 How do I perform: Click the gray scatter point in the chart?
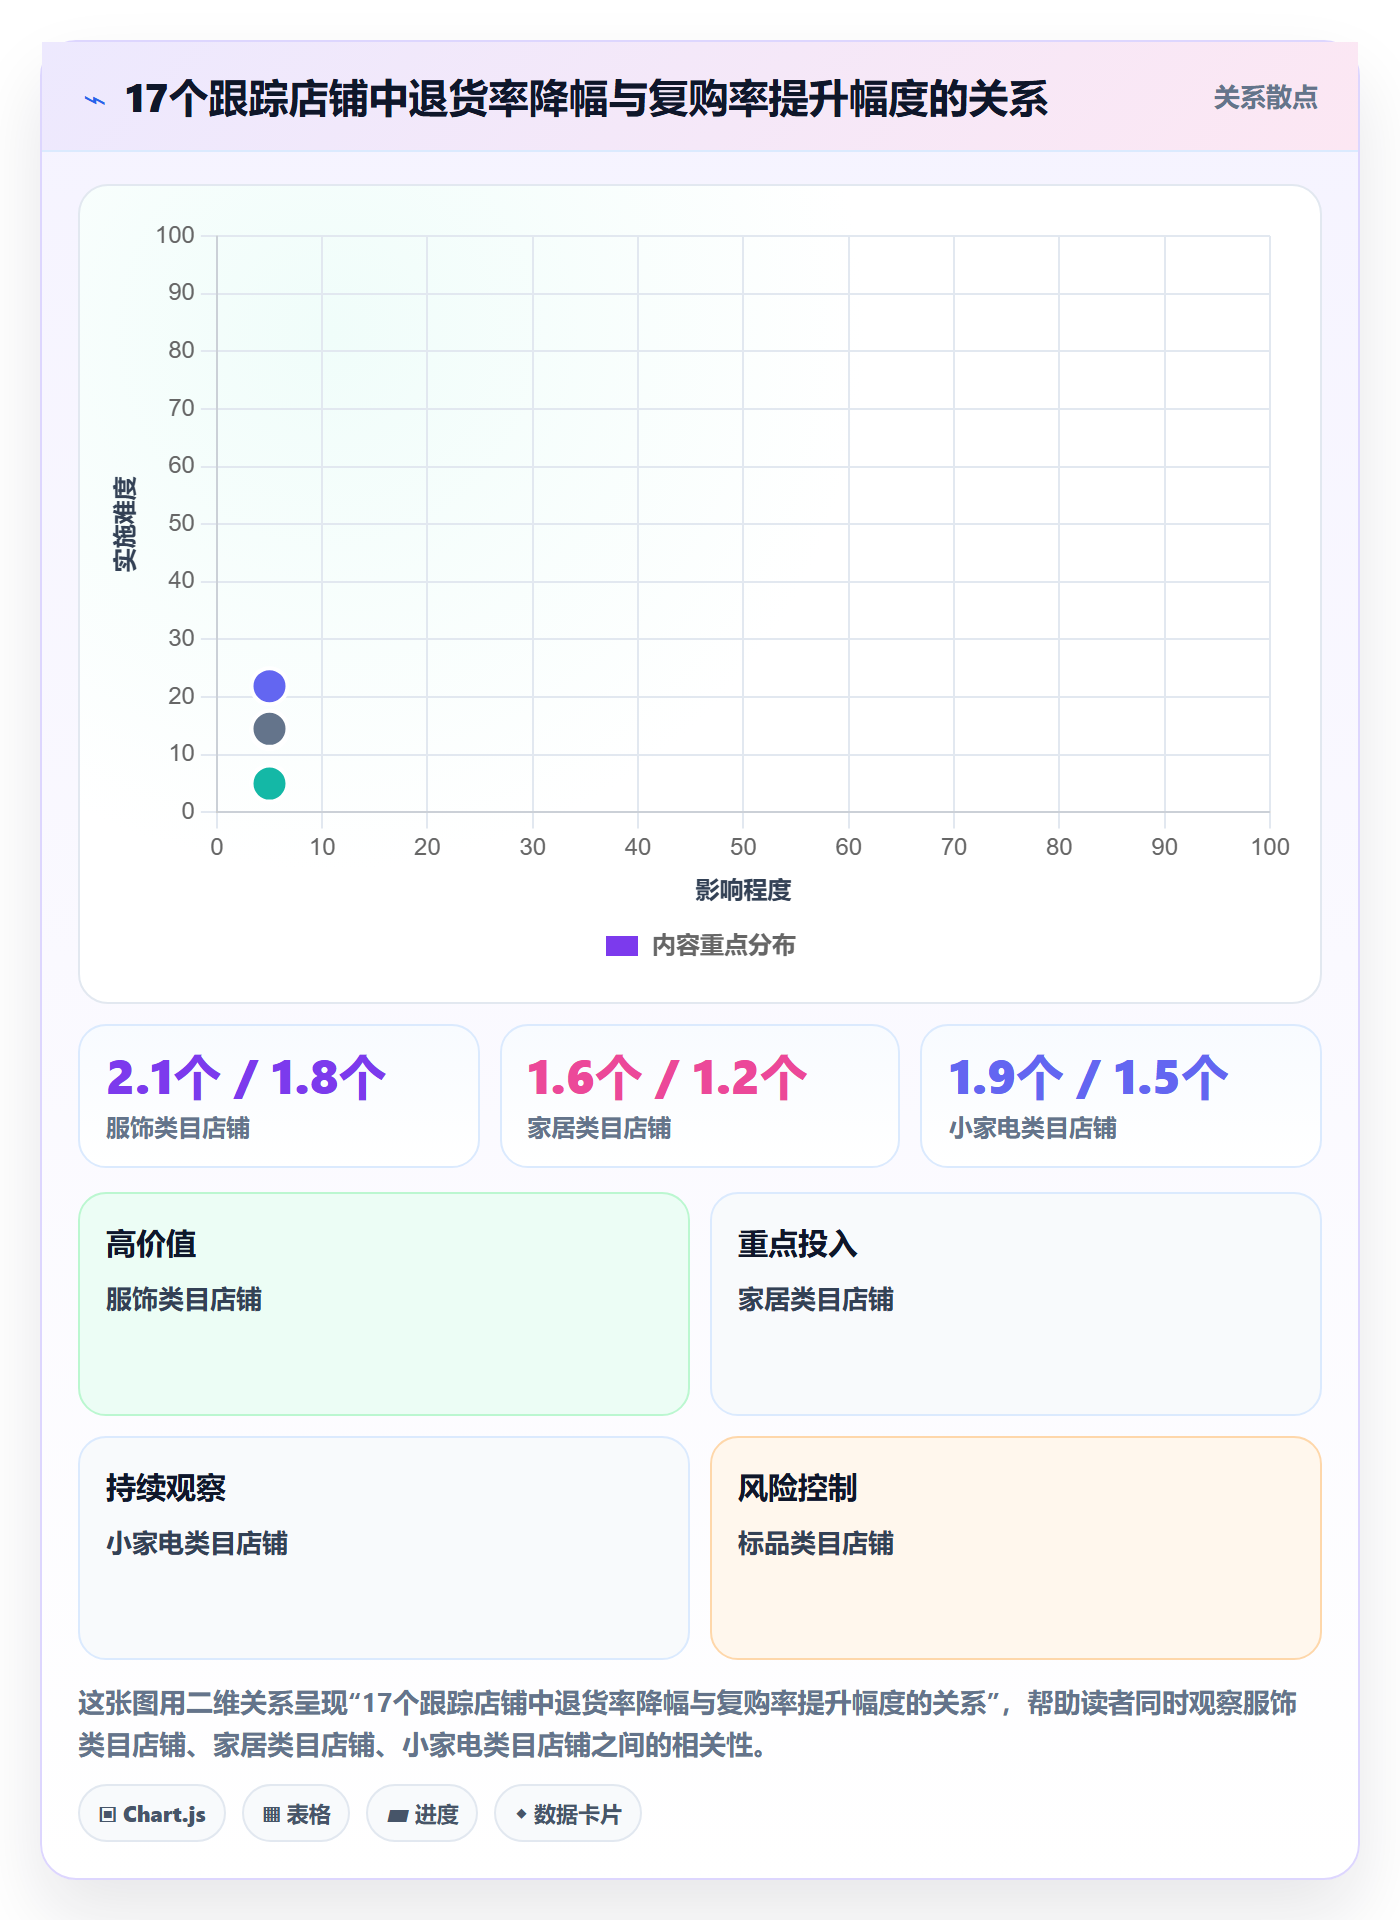pos(269,729)
